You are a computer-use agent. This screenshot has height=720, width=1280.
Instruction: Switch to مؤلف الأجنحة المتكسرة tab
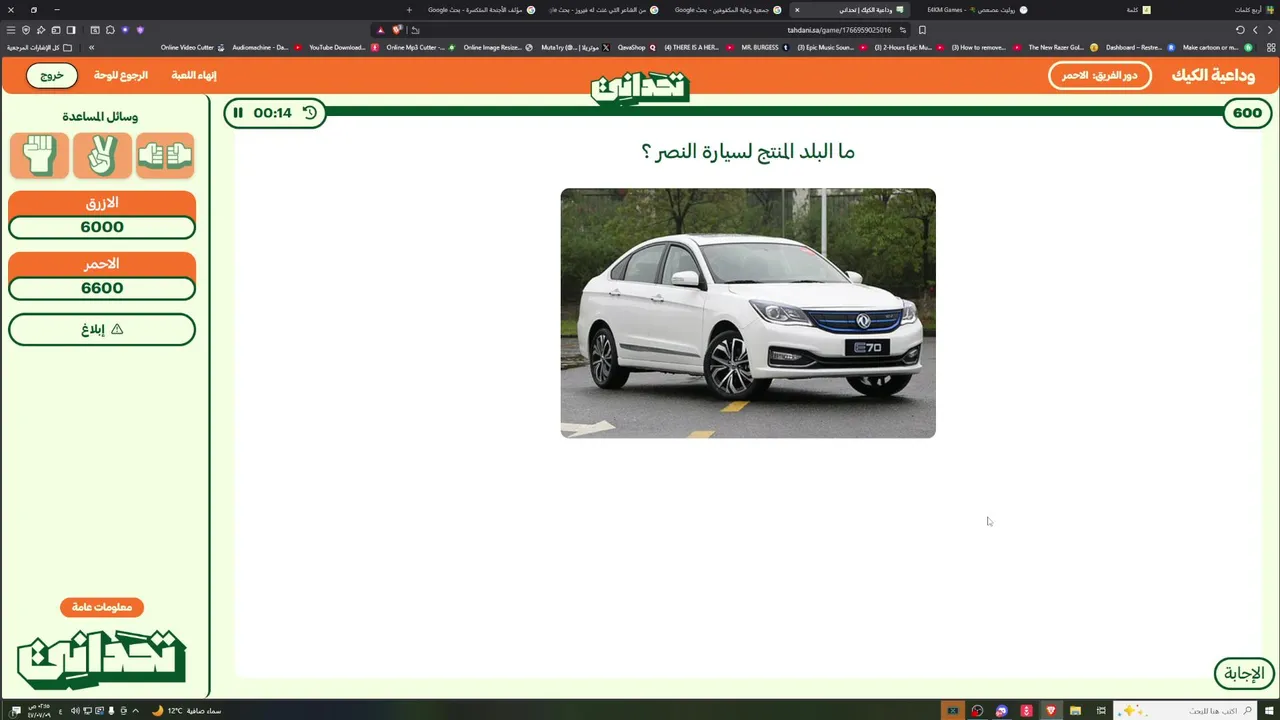click(x=482, y=10)
